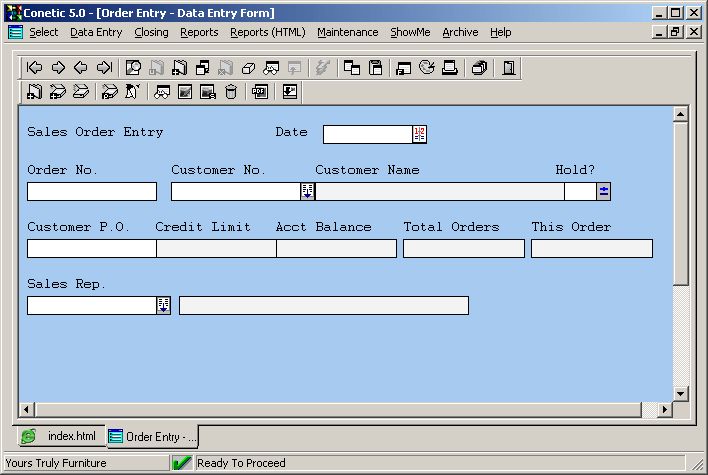Click the trash can delete icon
Image resolution: width=708 pixels, height=475 pixels.
(x=231, y=92)
